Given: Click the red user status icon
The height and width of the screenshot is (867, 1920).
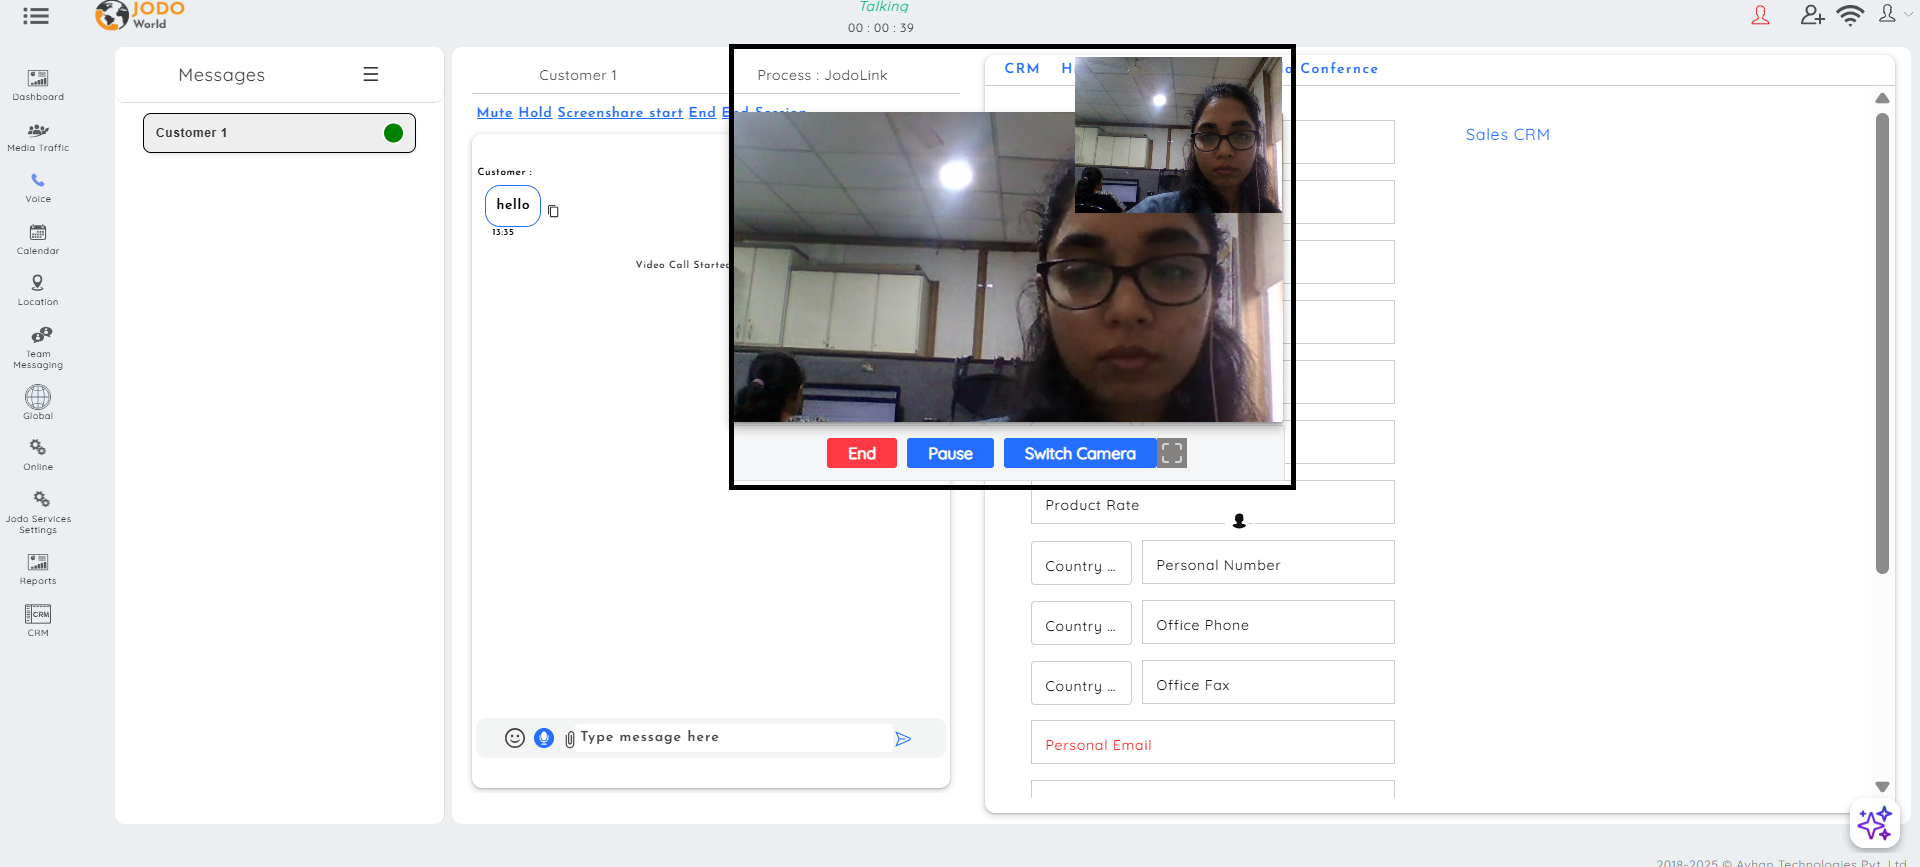Looking at the screenshot, I should coord(1761,15).
